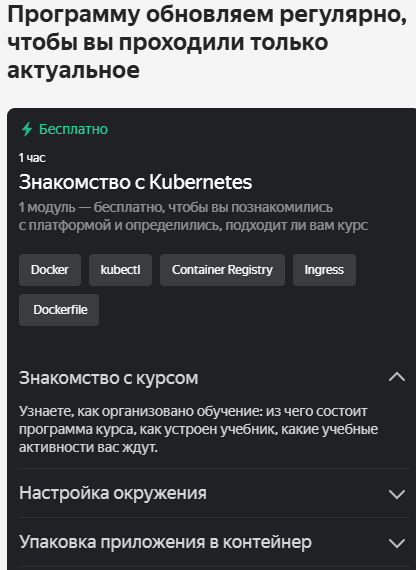
Task: Click the gray 1 модуль — бесплатно subtitle
Action: [193, 216]
